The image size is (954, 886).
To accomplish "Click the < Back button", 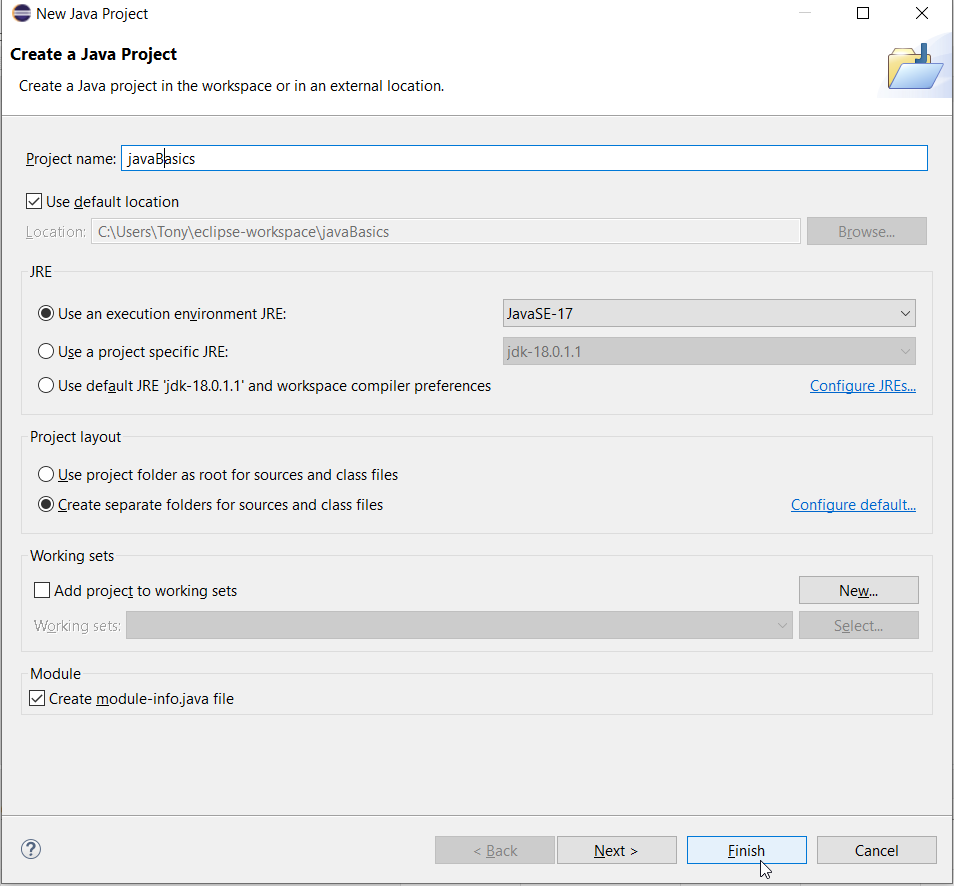I will [x=495, y=850].
